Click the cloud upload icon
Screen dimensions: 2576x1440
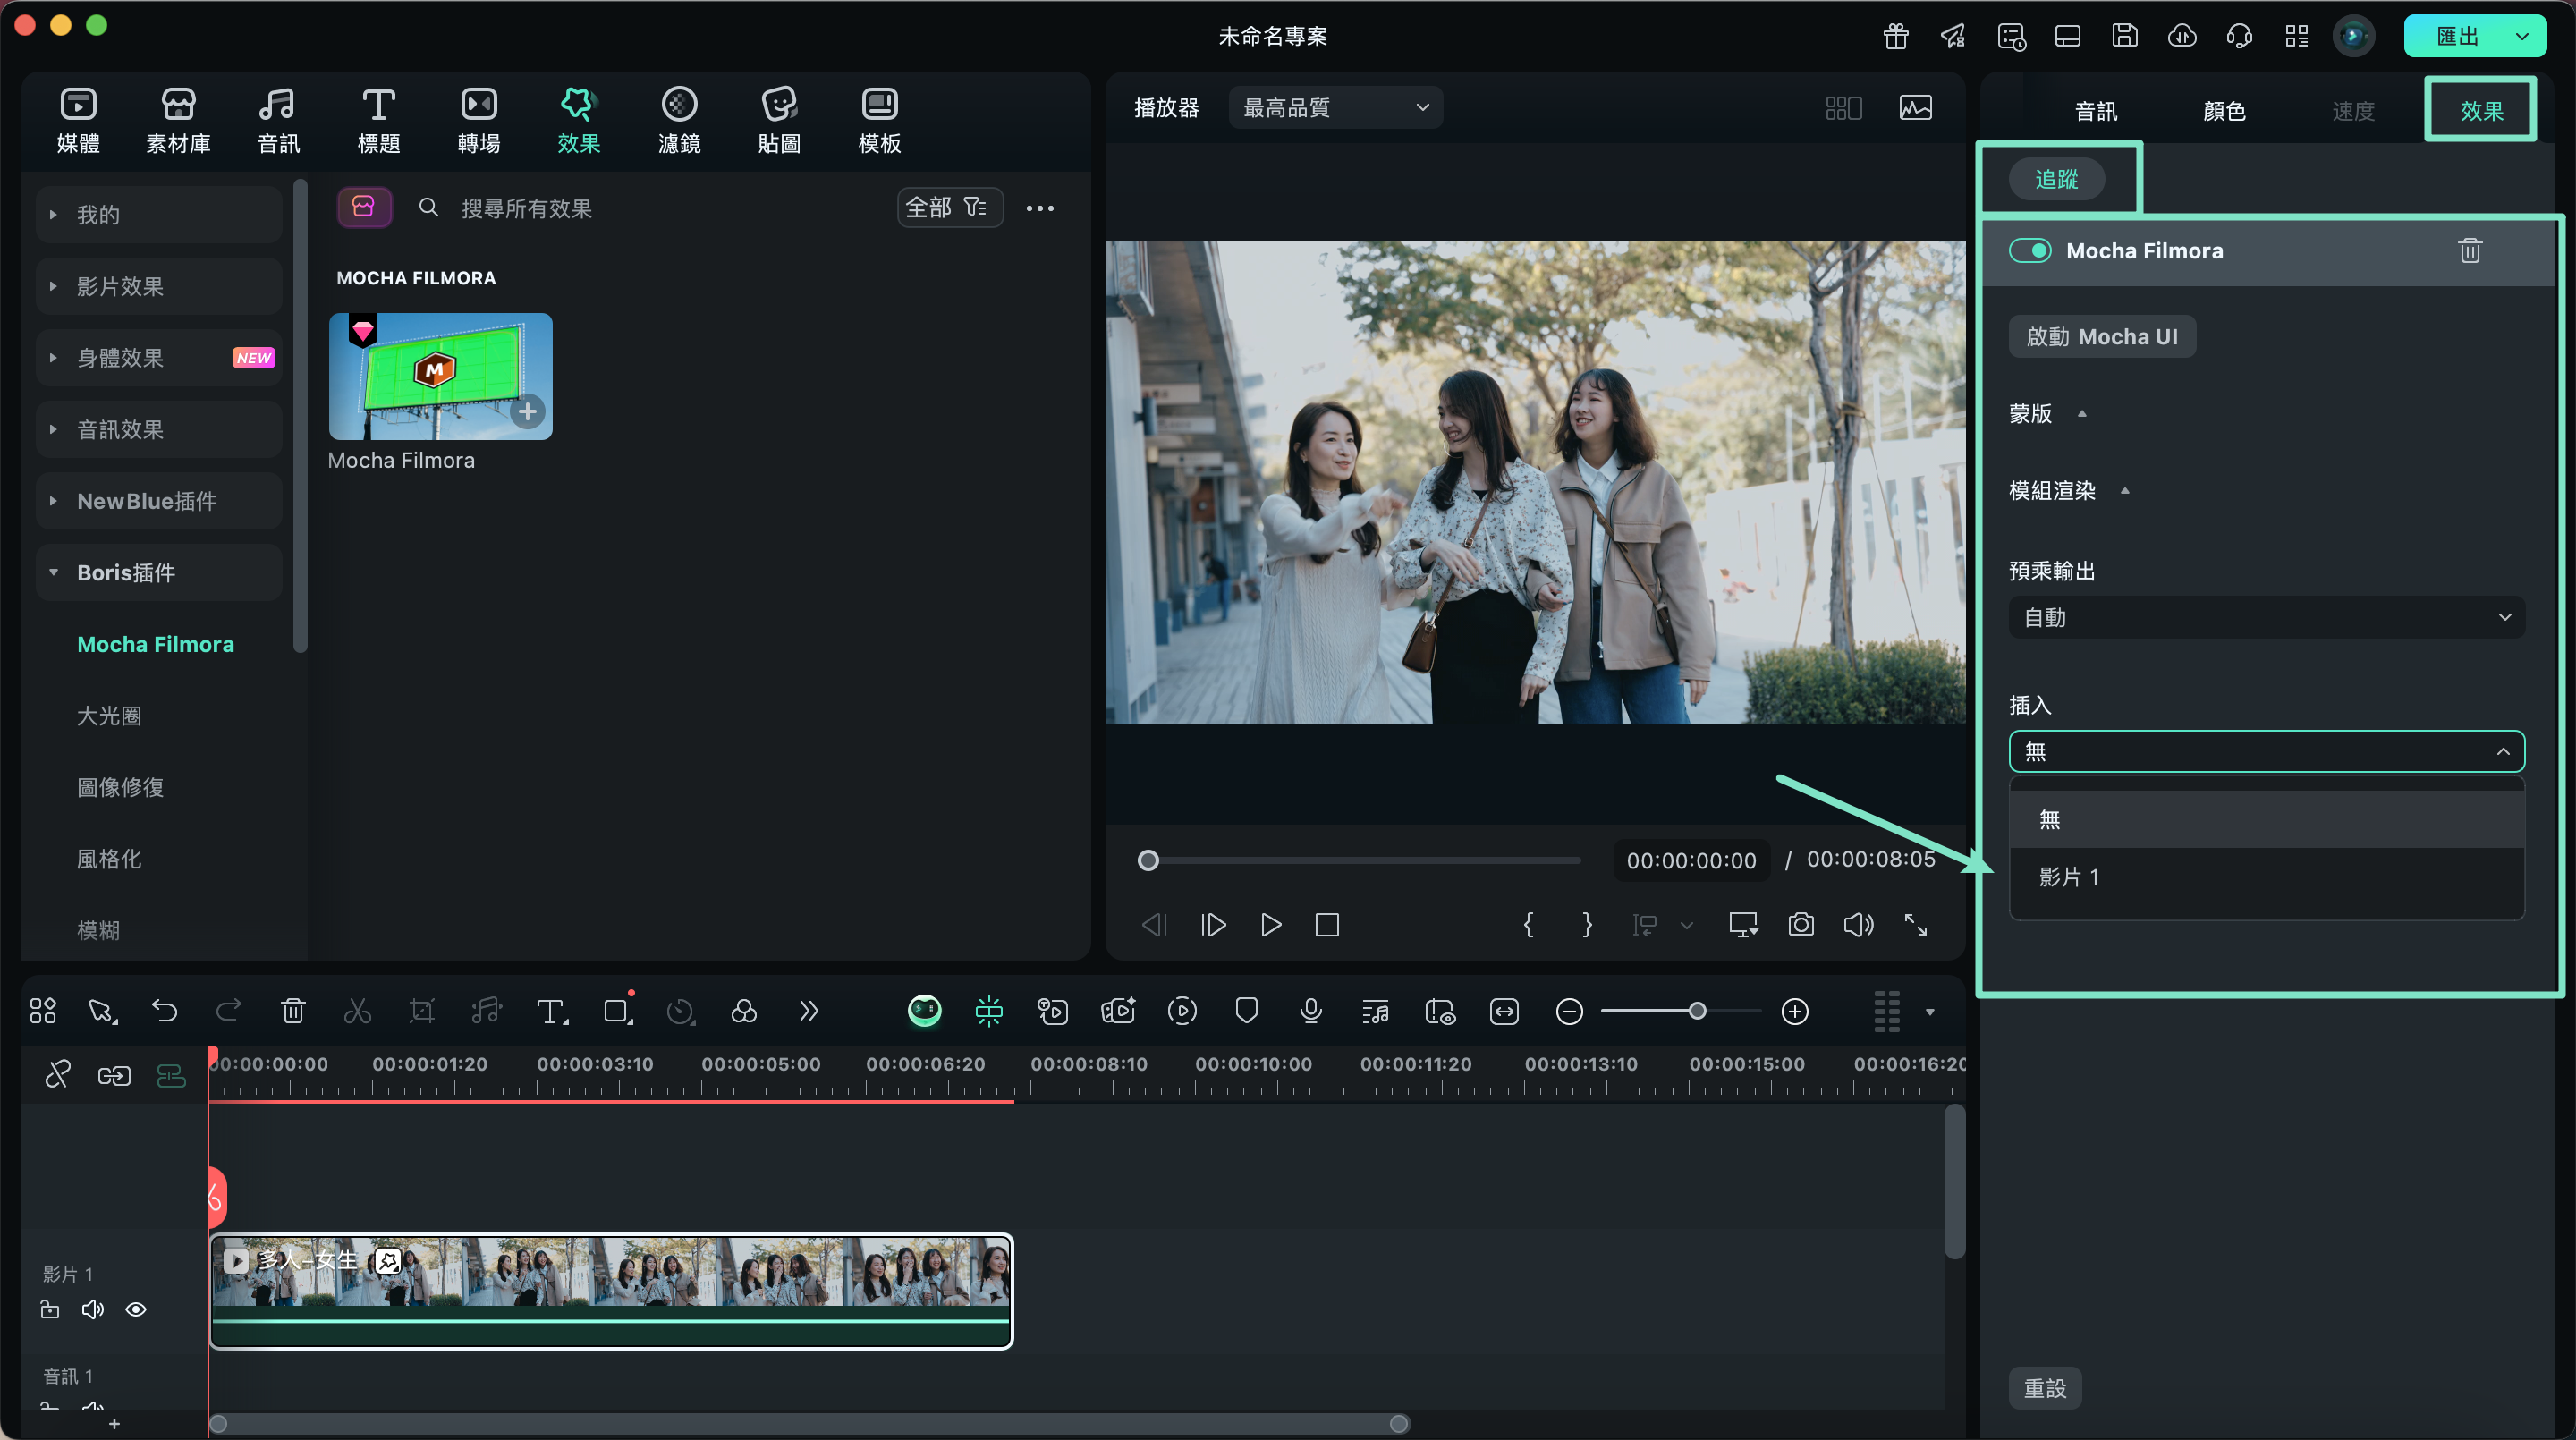click(2182, 37)
